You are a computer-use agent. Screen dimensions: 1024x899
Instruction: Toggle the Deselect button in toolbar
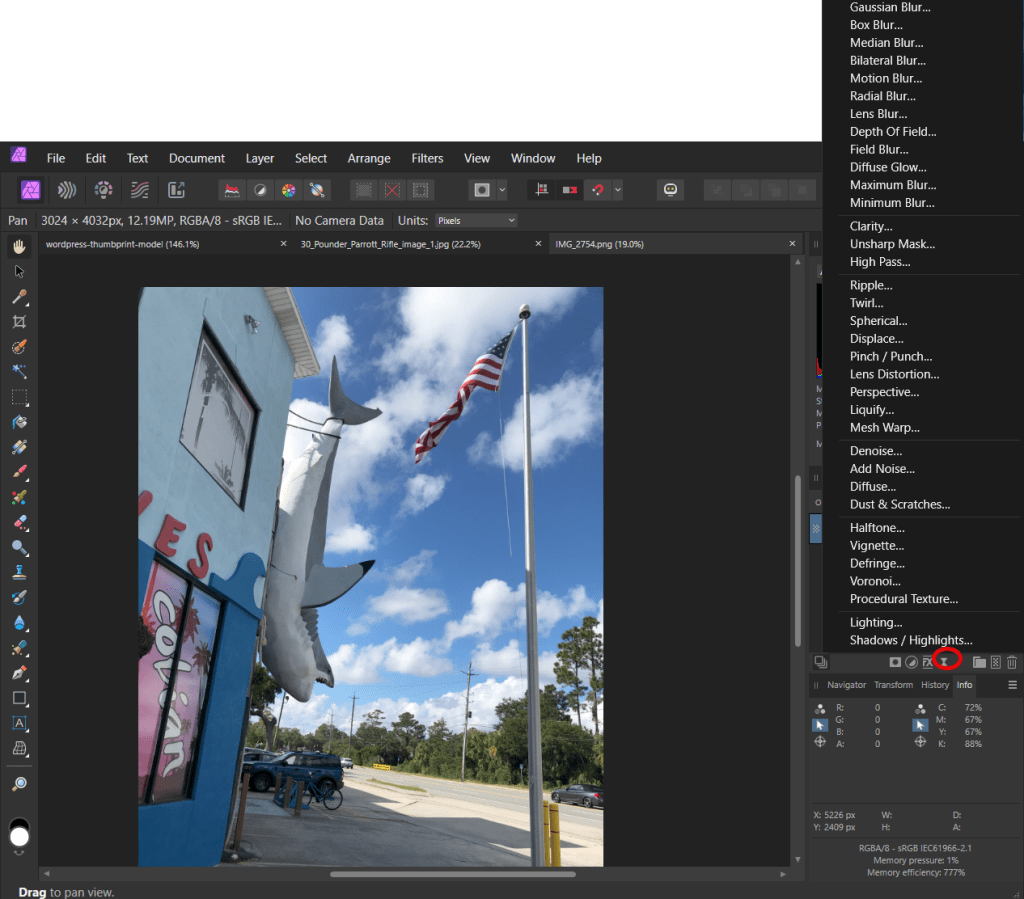coord(393,190)
